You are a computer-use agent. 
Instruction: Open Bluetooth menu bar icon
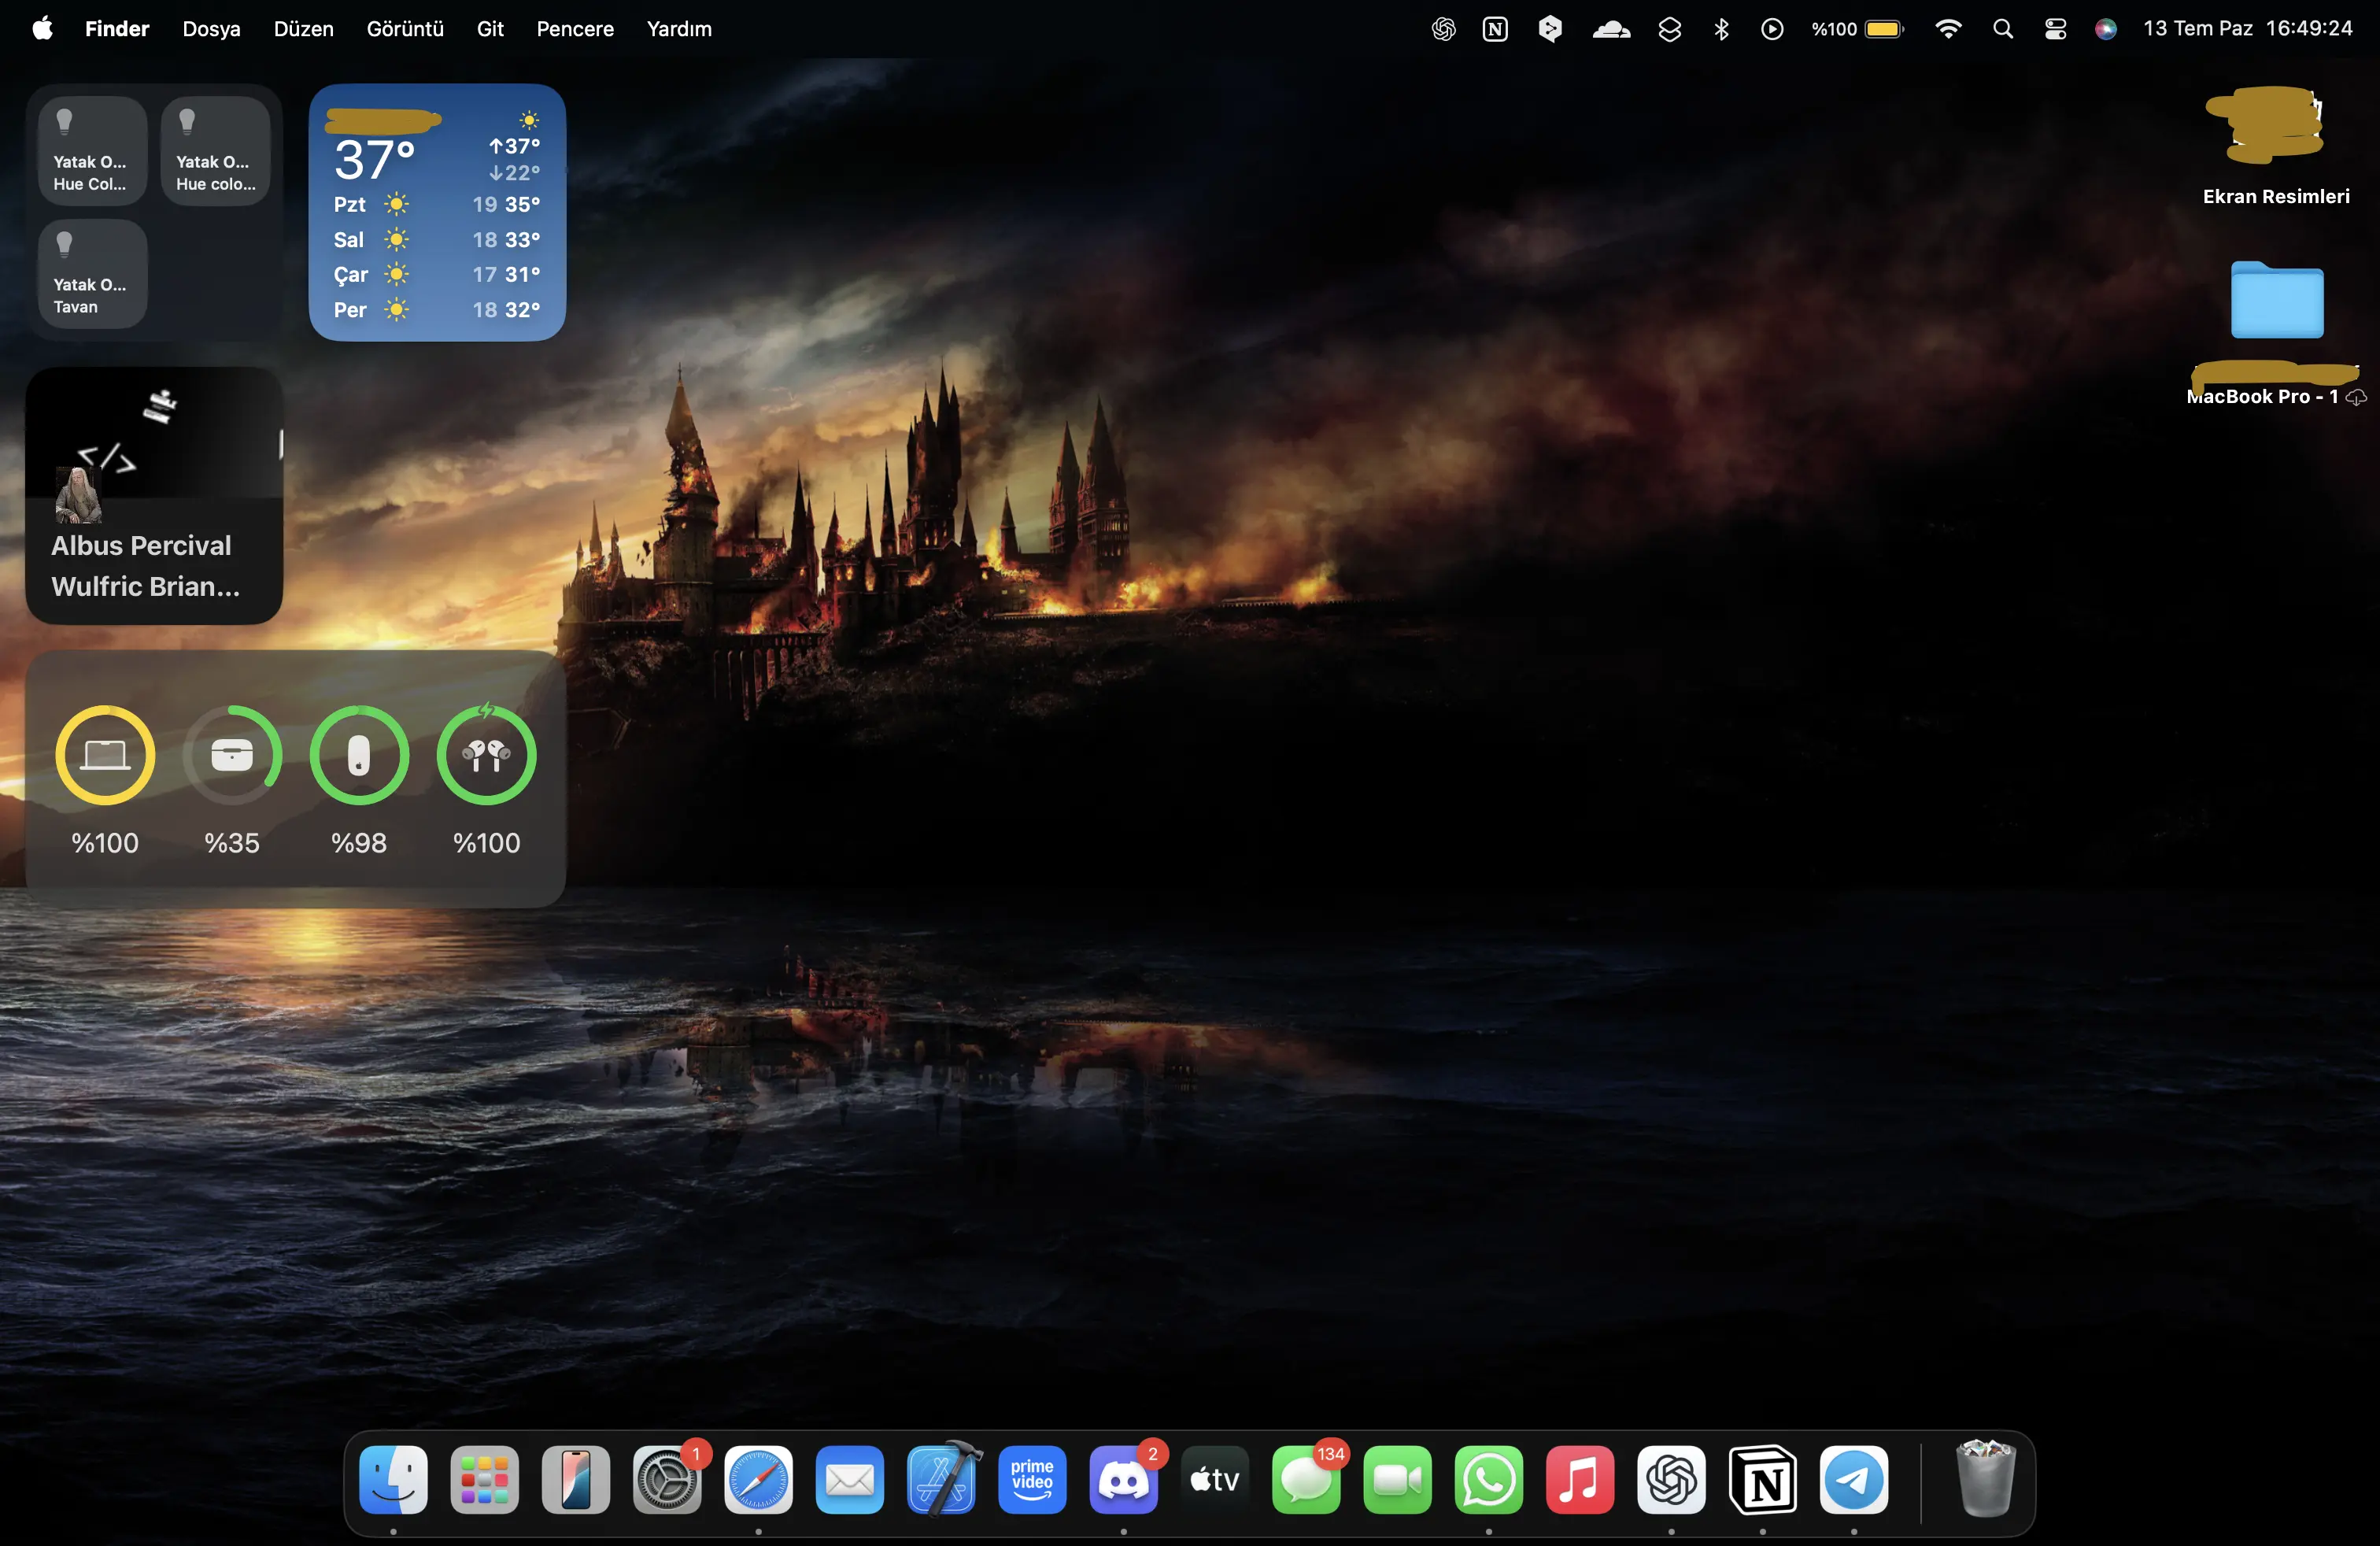[1721, 29]
